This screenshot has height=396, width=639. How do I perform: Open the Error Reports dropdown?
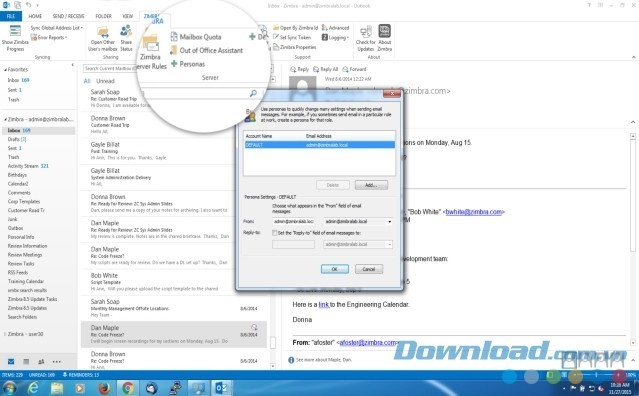pos(49,37)
